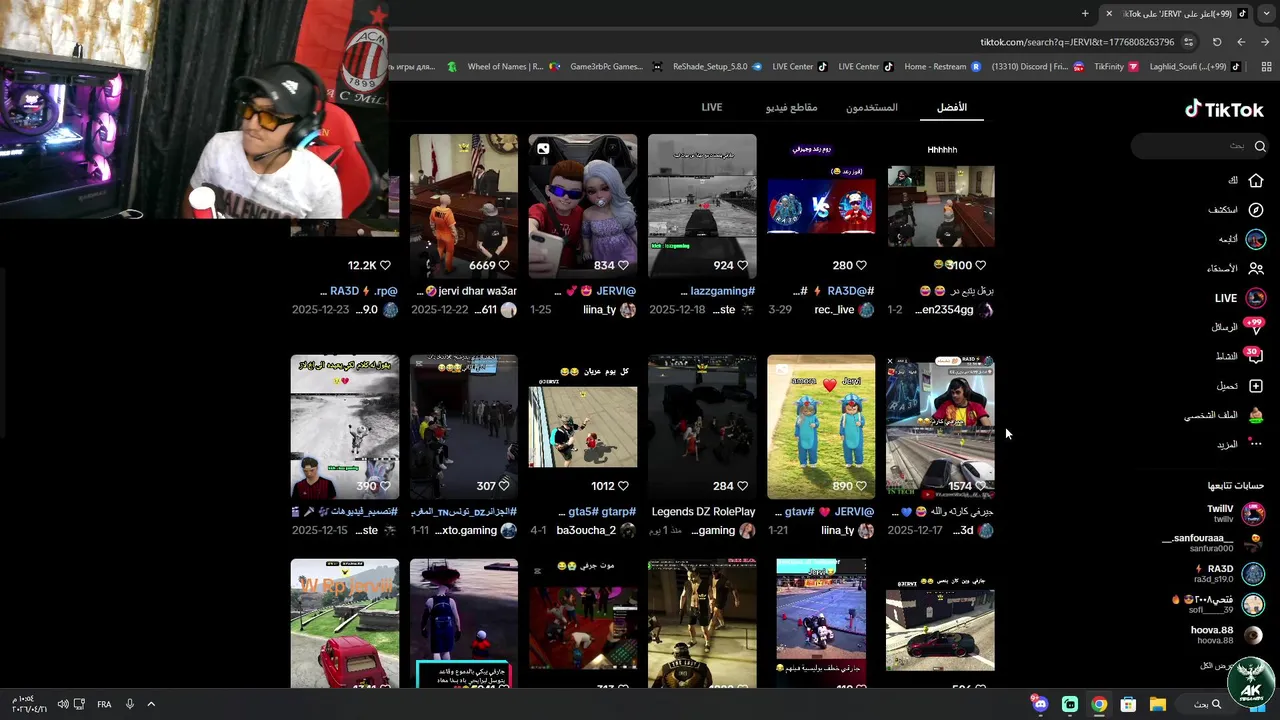
Task: Open the apps grid in bookmarks bar
Action: [x=1265, y=67]
